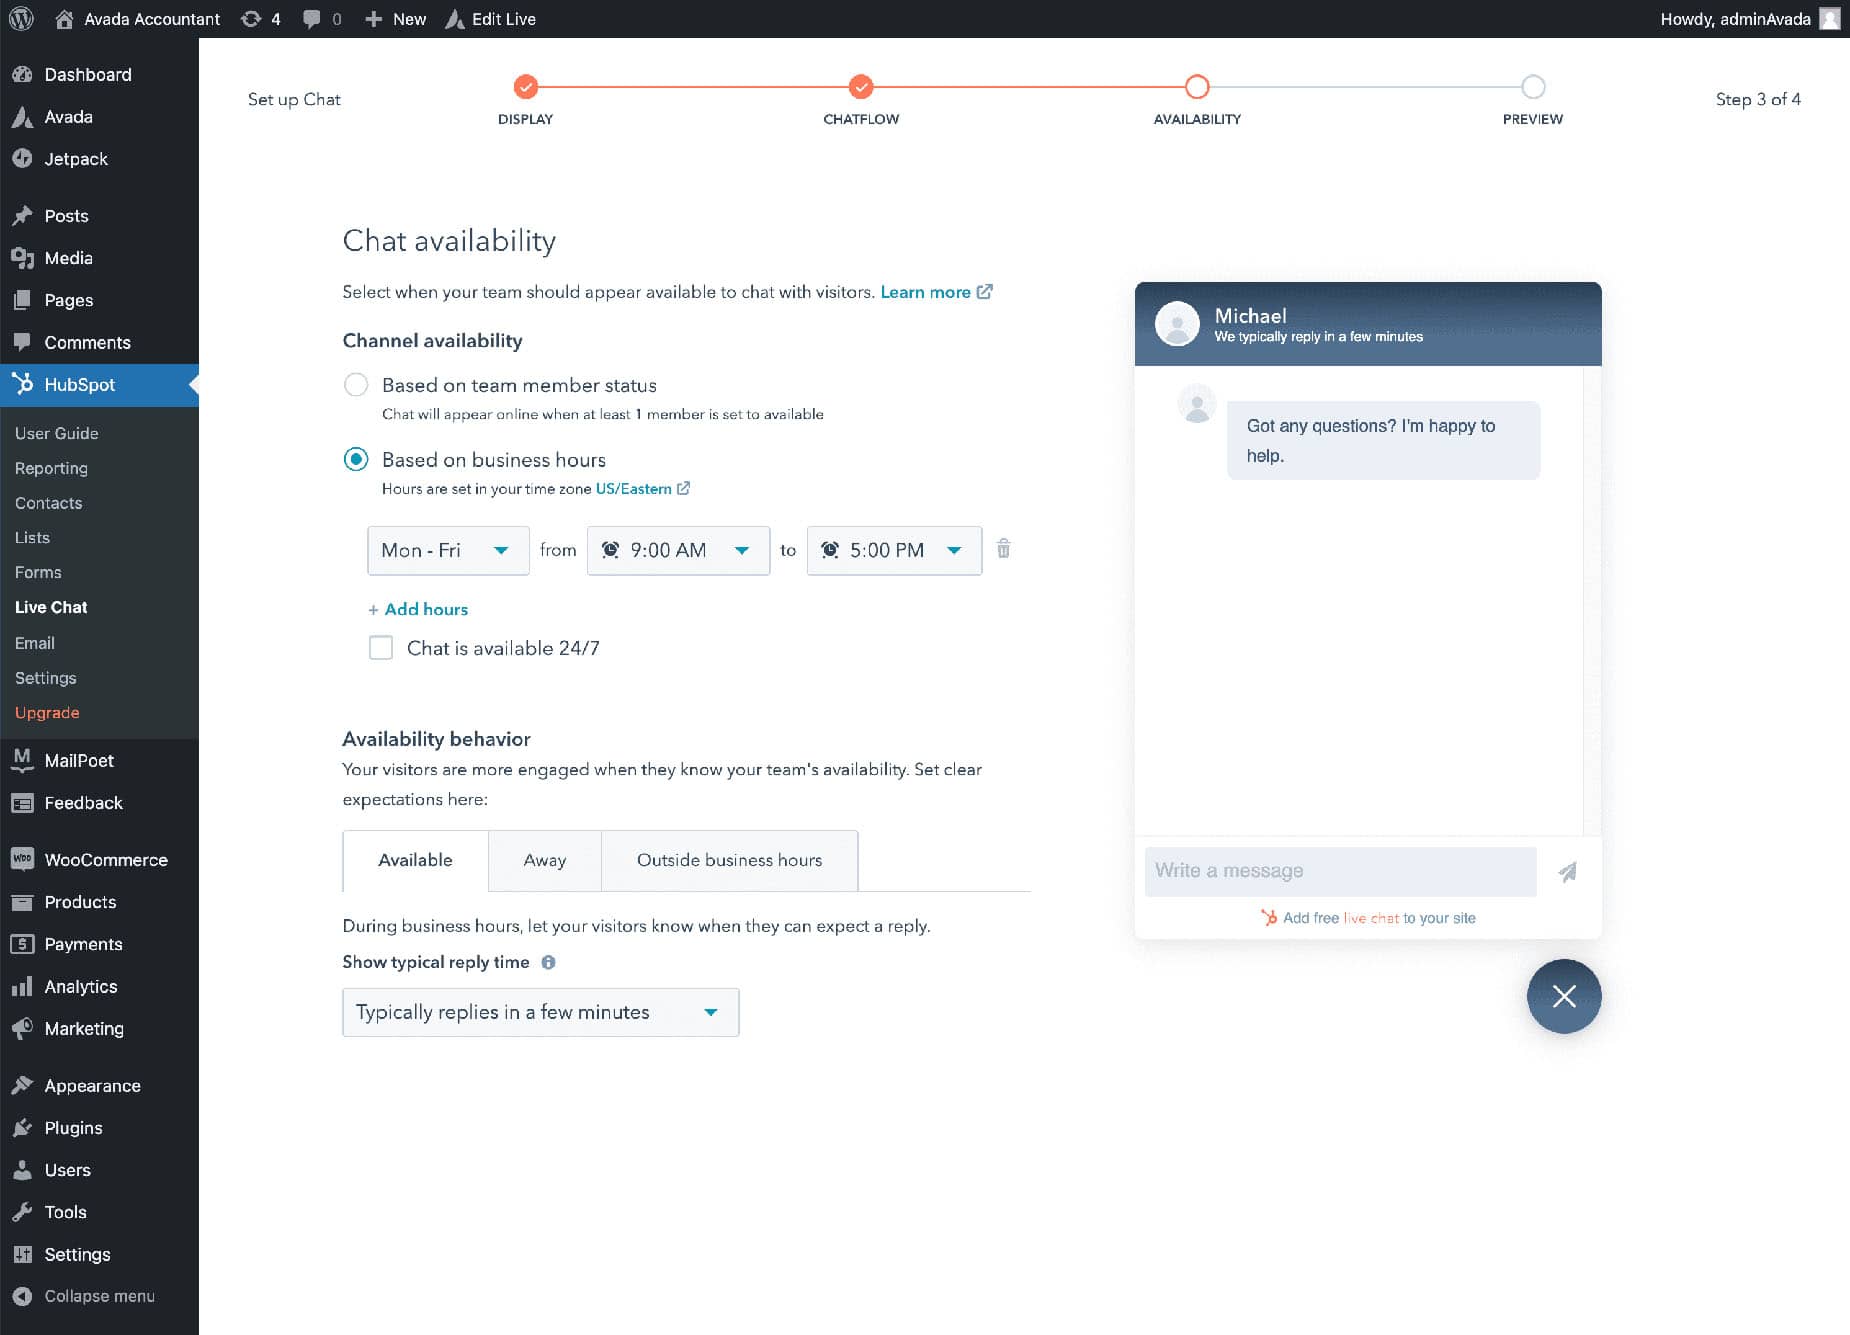Go to the Chatflow setup step

(861, 87)
